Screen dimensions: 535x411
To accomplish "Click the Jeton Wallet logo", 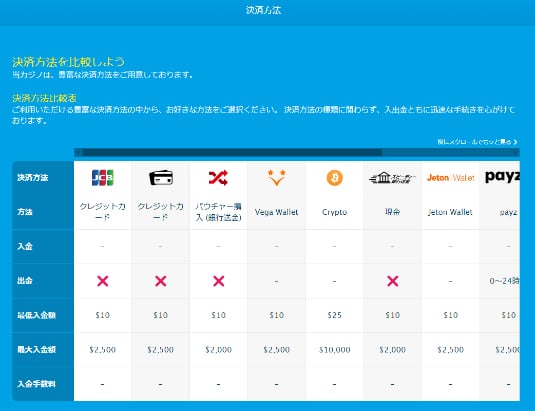I will coord(450,178).
